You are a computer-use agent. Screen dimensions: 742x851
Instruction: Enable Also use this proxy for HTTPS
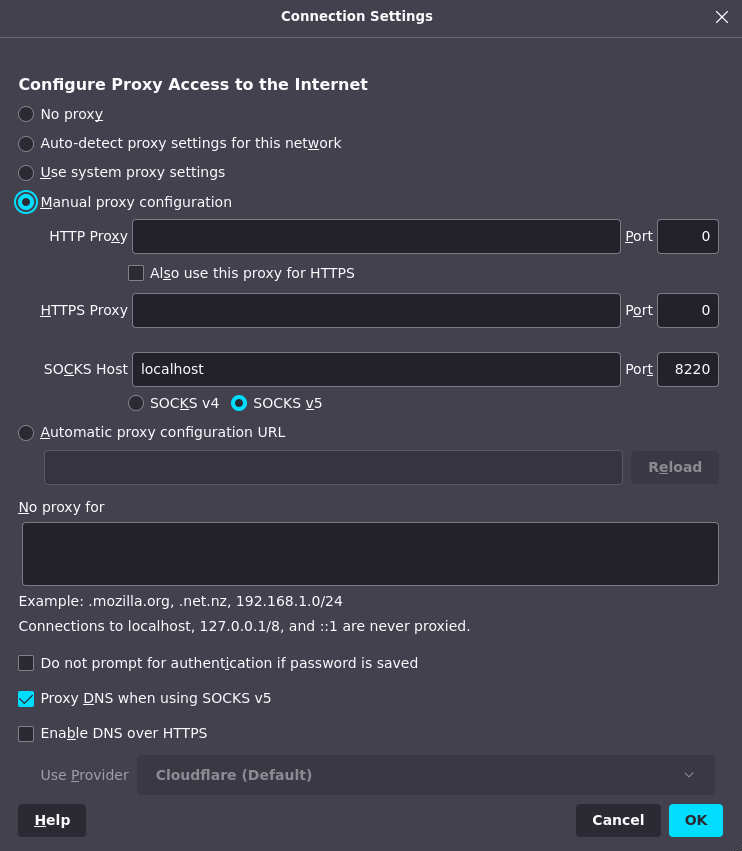pyautogui.click(x=135, y=272)
